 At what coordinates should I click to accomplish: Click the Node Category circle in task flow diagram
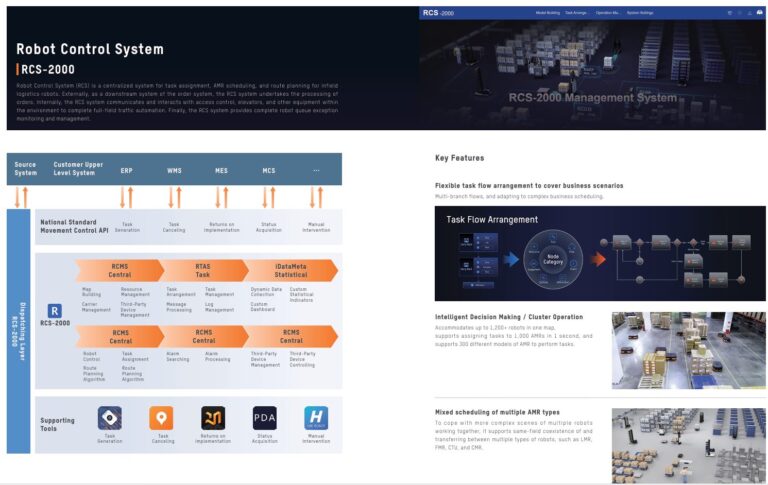553,260
